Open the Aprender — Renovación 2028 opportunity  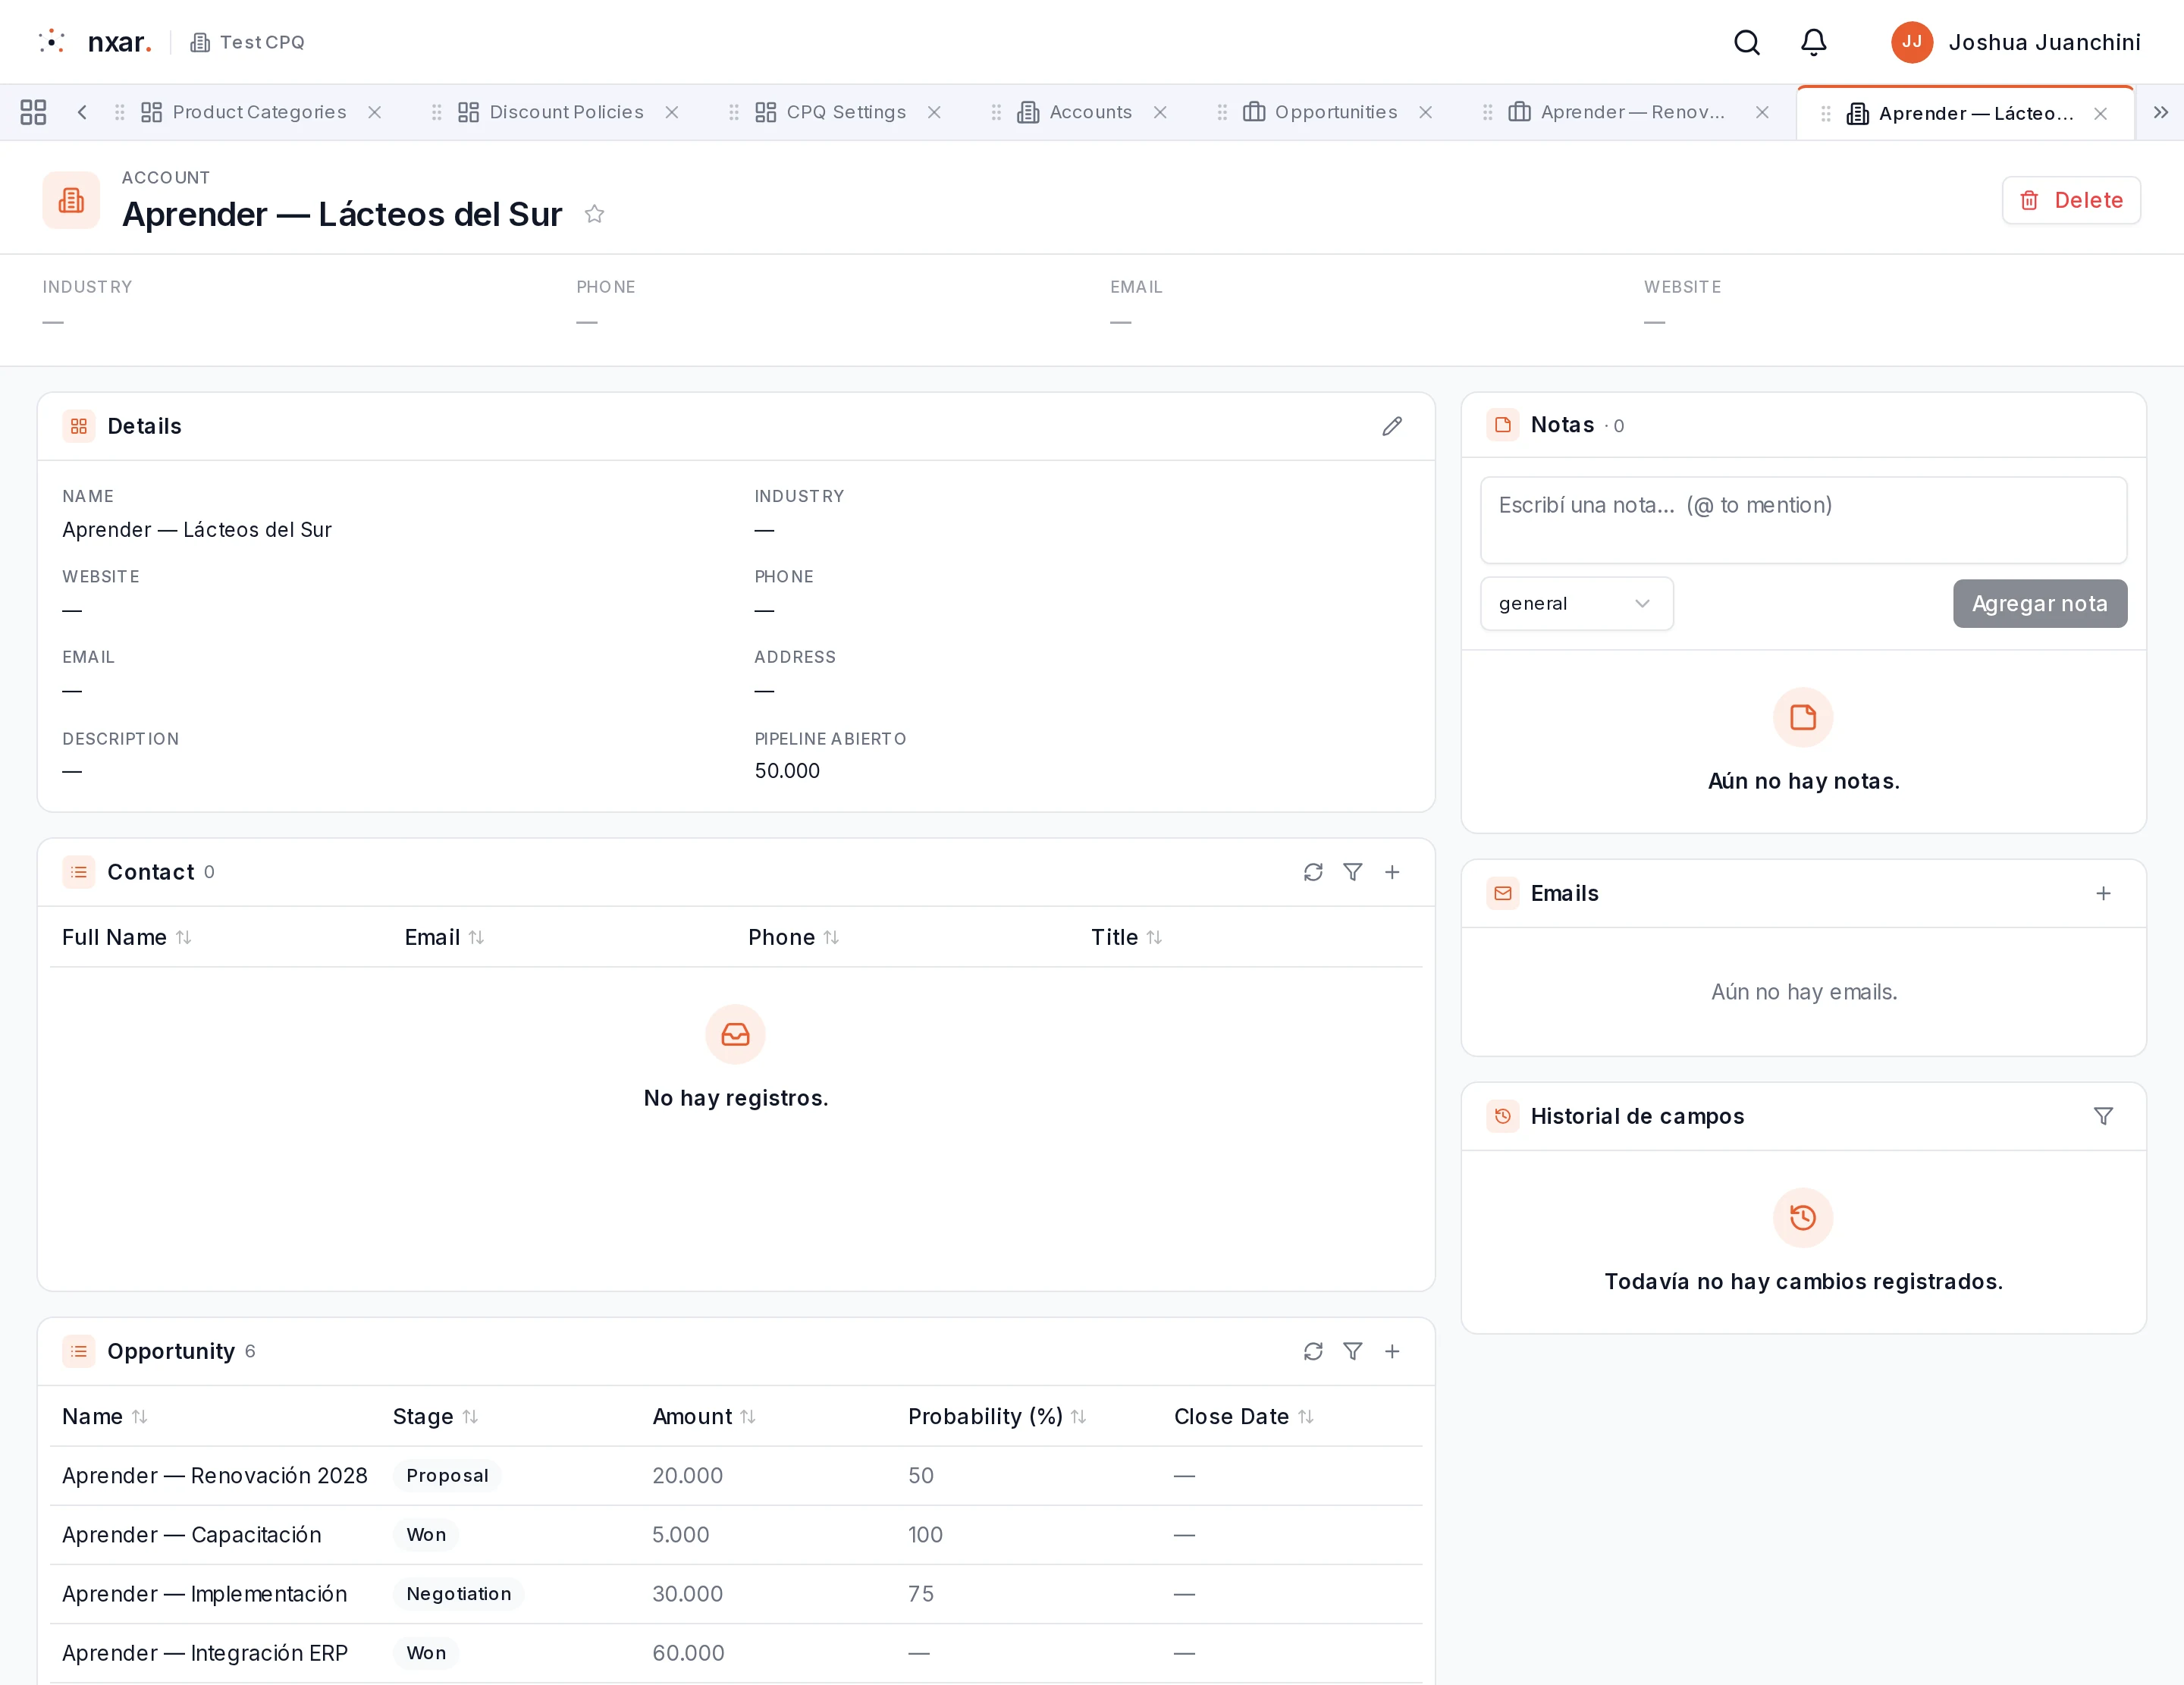point(214,1475)
